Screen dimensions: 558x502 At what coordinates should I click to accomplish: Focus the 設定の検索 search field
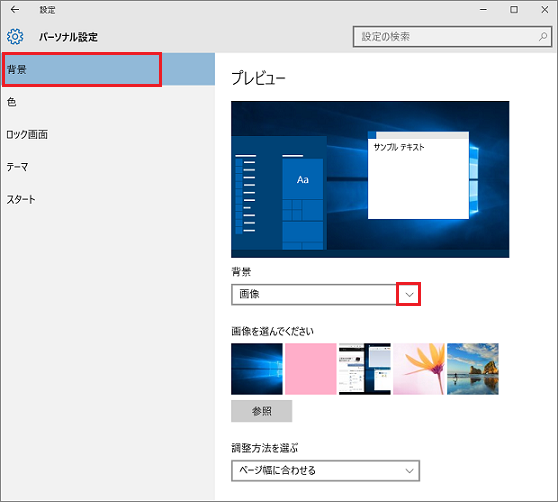click(x=452, y=36)
